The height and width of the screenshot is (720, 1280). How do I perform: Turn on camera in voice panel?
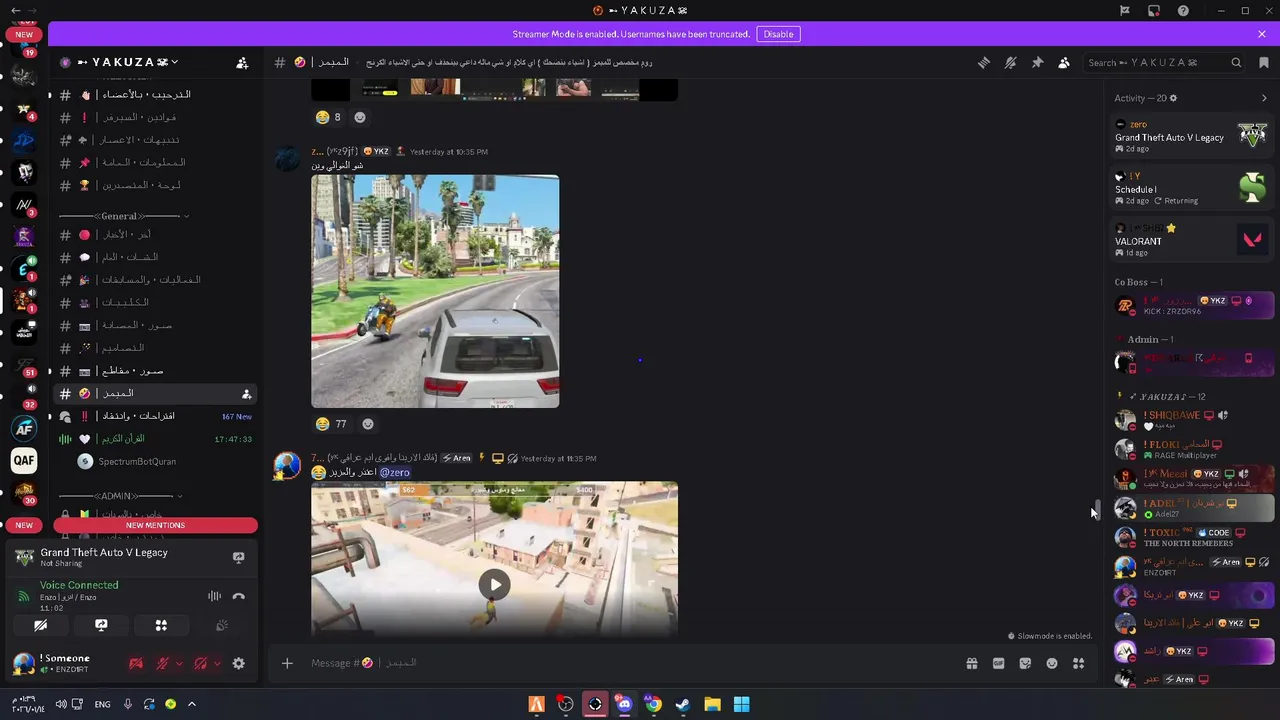(41, 625)
